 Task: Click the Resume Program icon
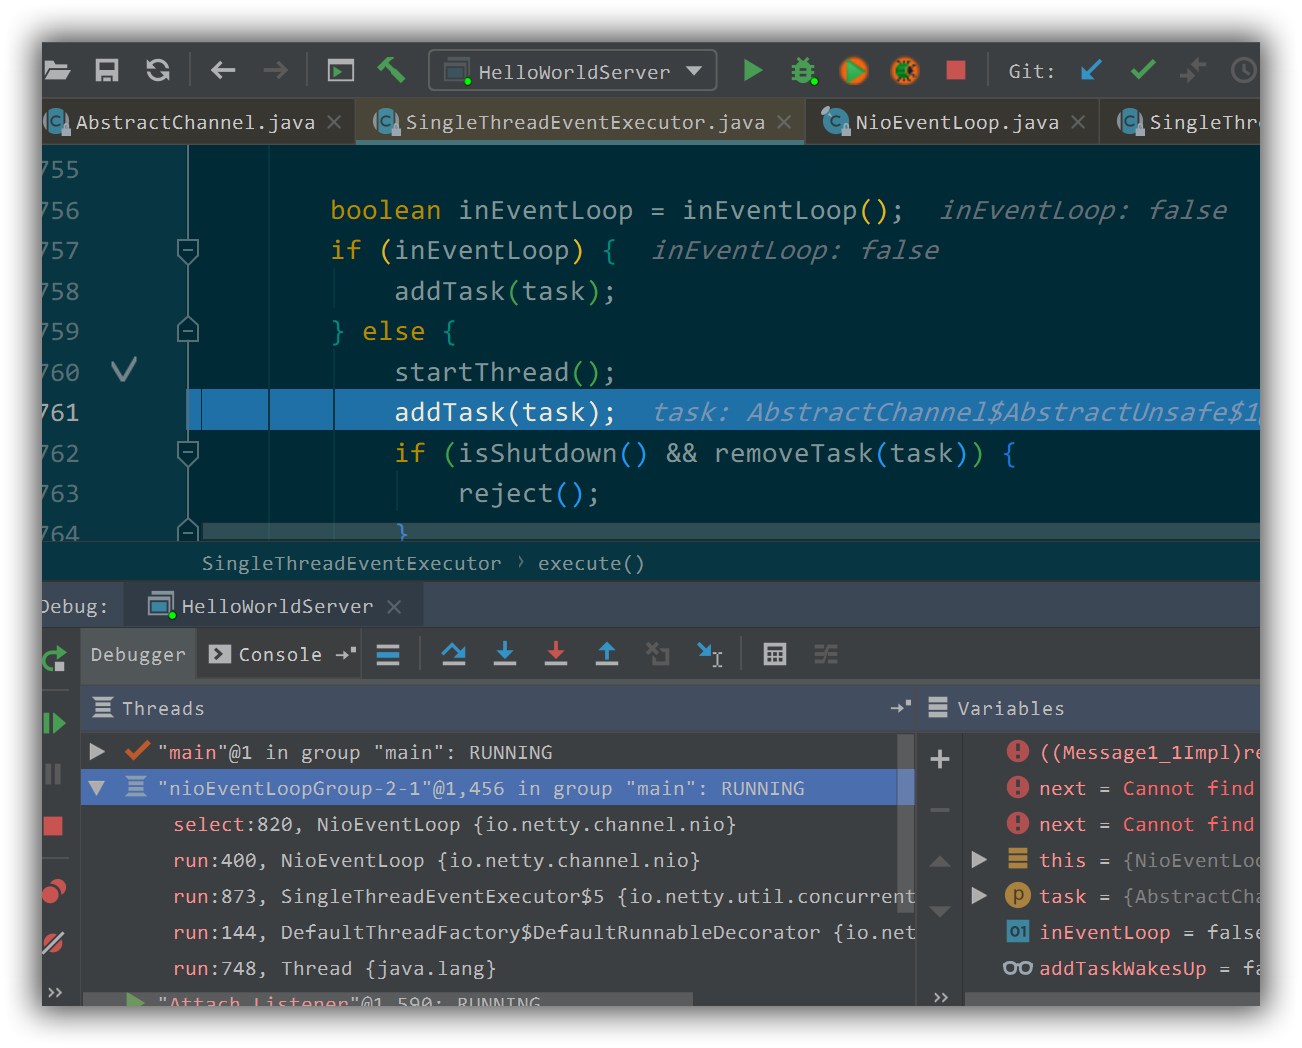54,722
